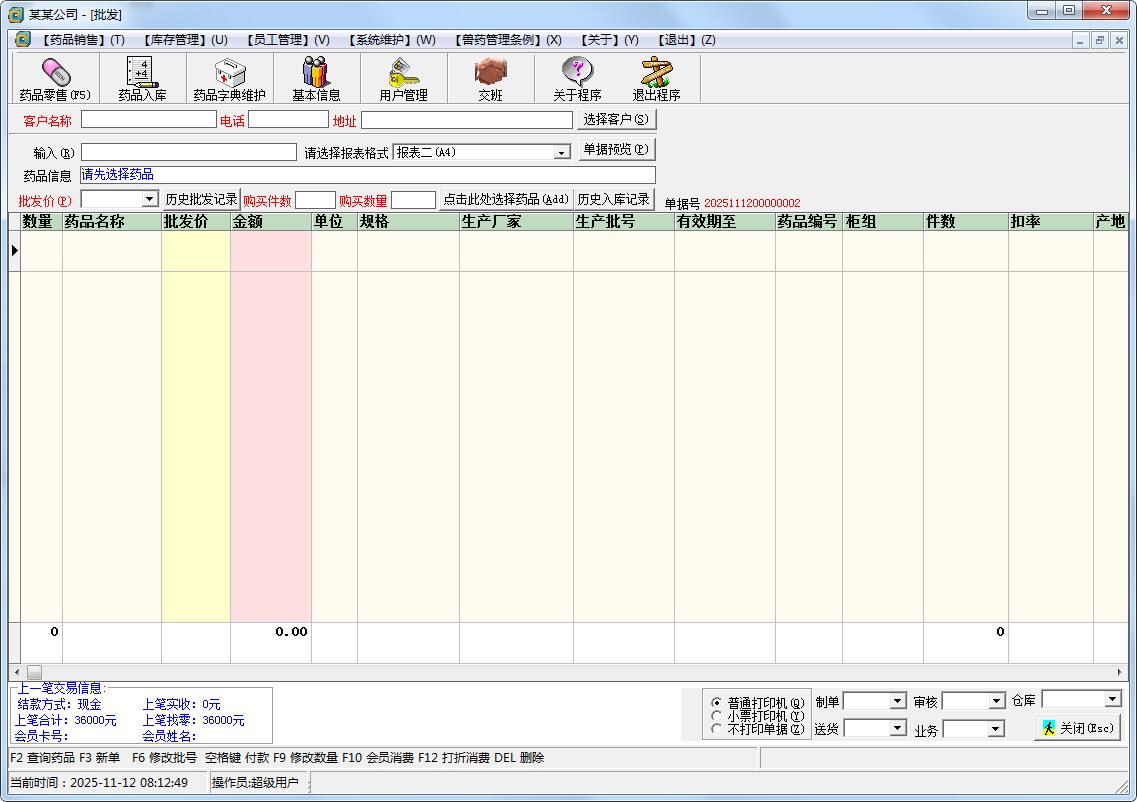Click the 基本信息 toolbar icon

point(316,78)
